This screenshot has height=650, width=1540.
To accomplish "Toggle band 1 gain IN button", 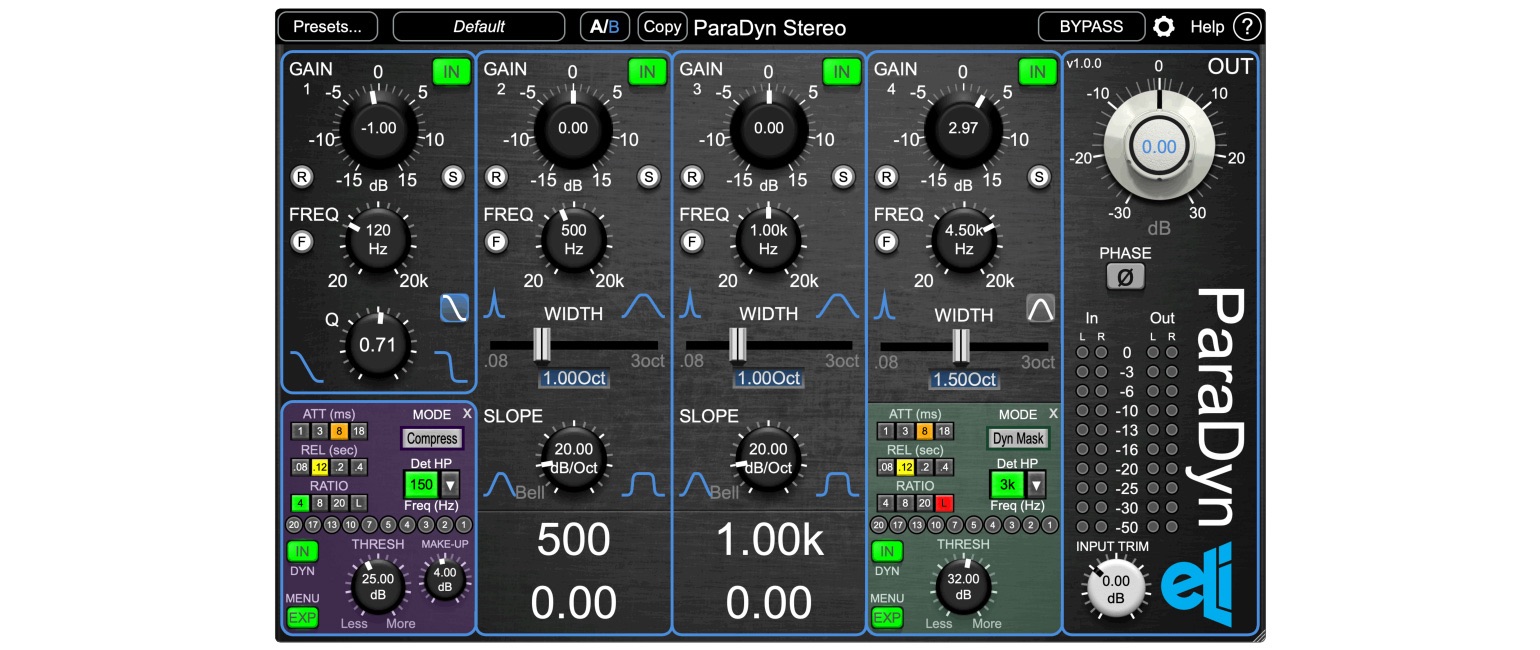I will pos(452,71).
